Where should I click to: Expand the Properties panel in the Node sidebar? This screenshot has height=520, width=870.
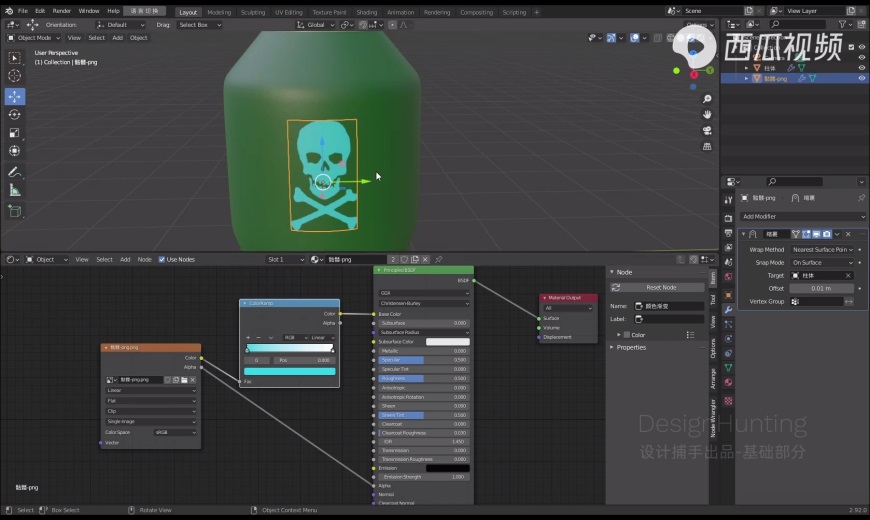point(631,347)
